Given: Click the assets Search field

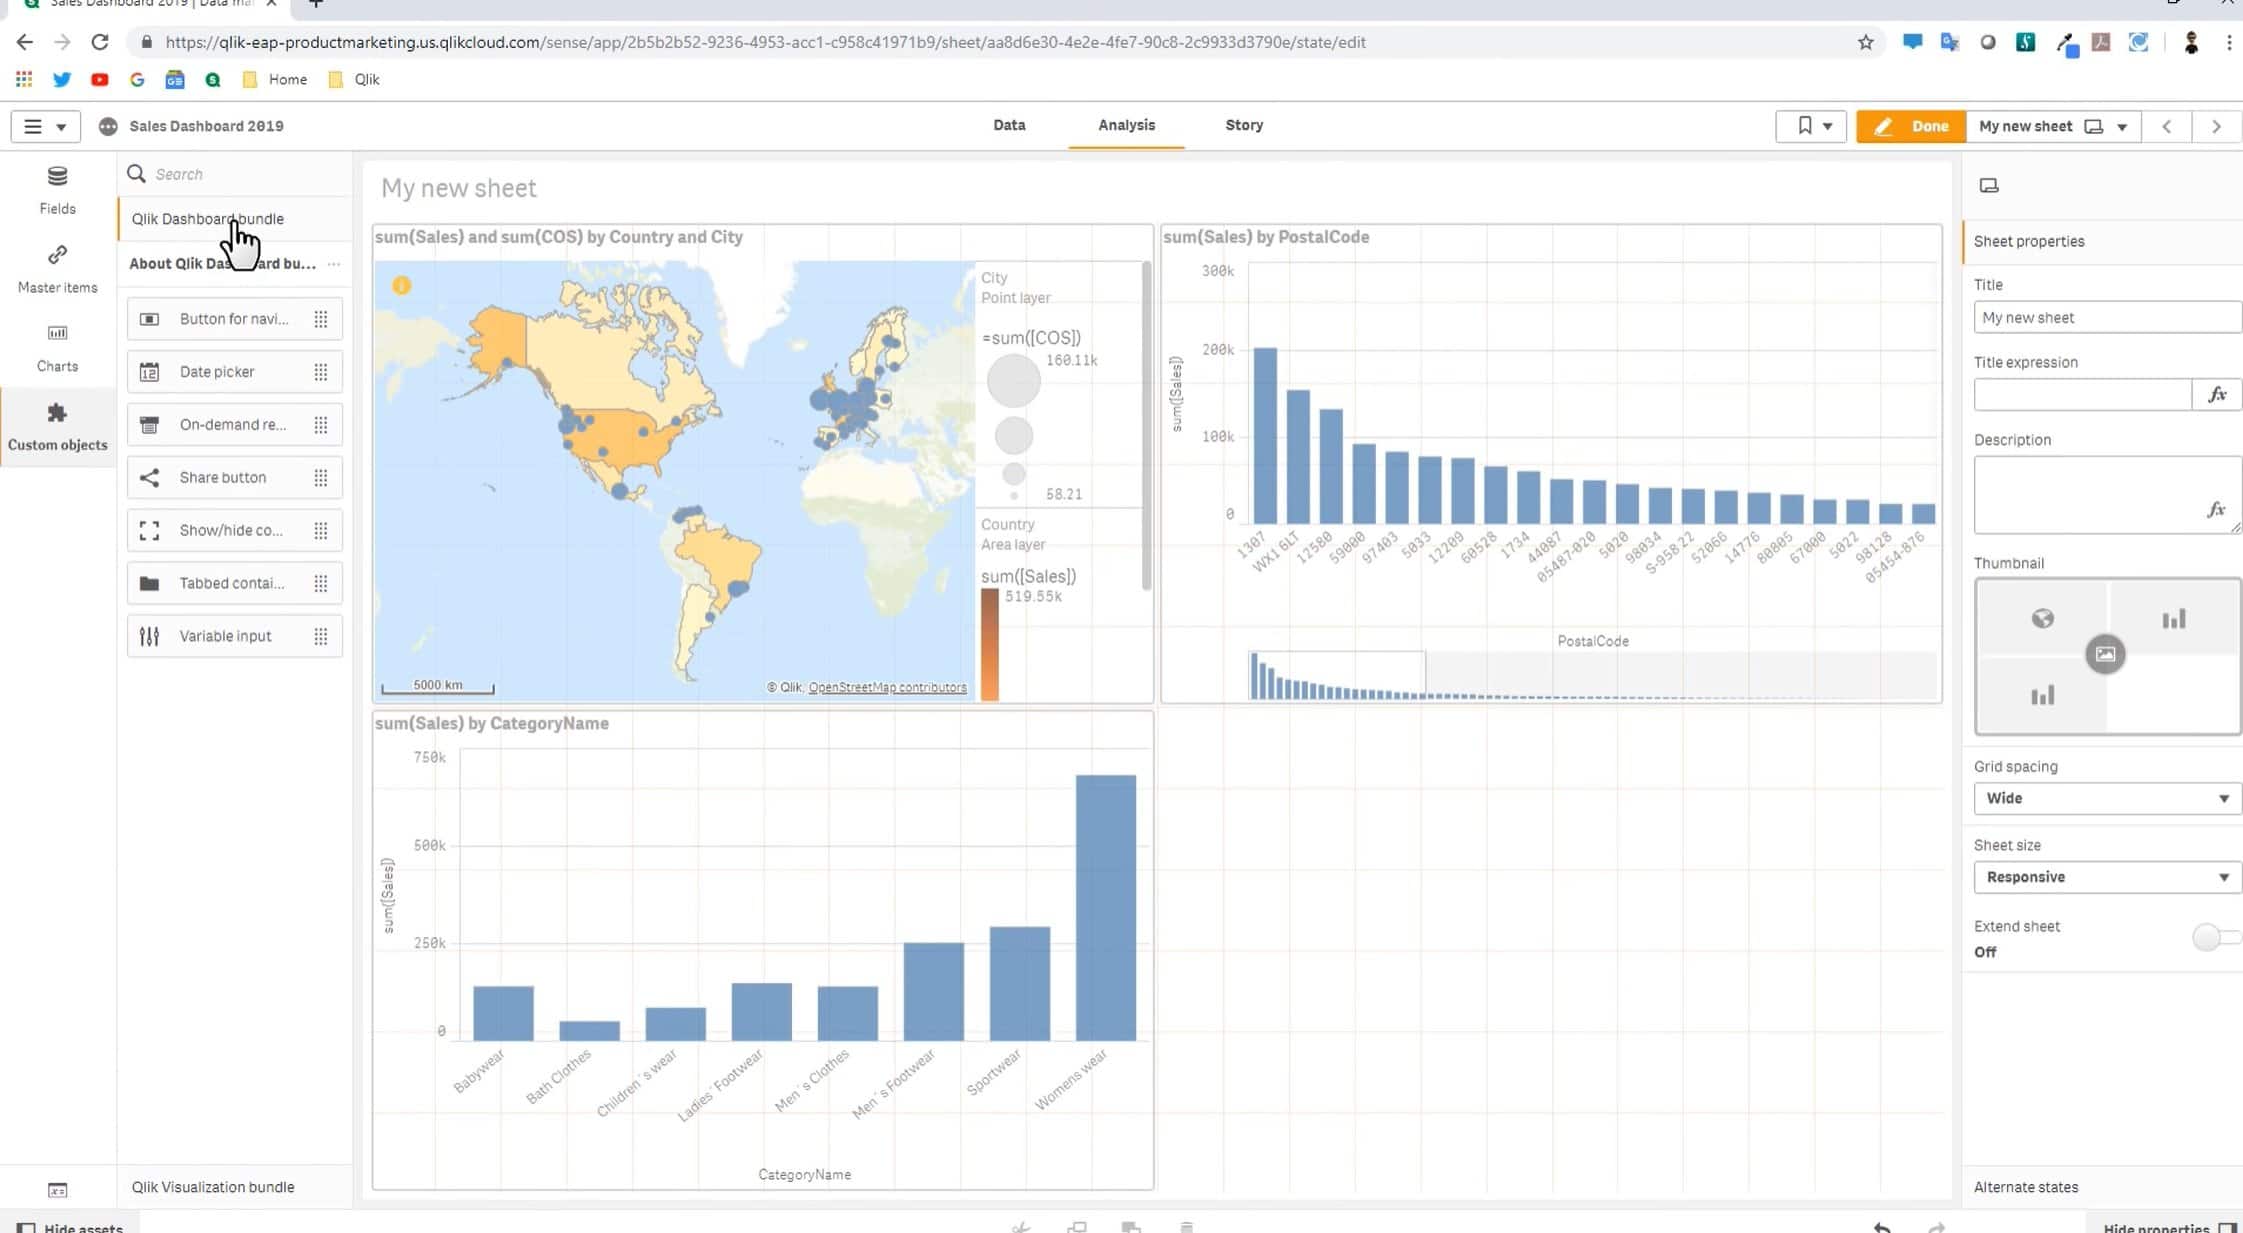Looking at the screenshot, I should click(235, 174).
